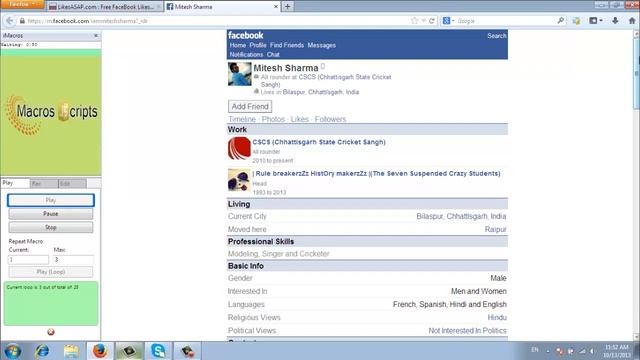Open the Windows Start button
640x360 pixels.
(x=13, y=351)
